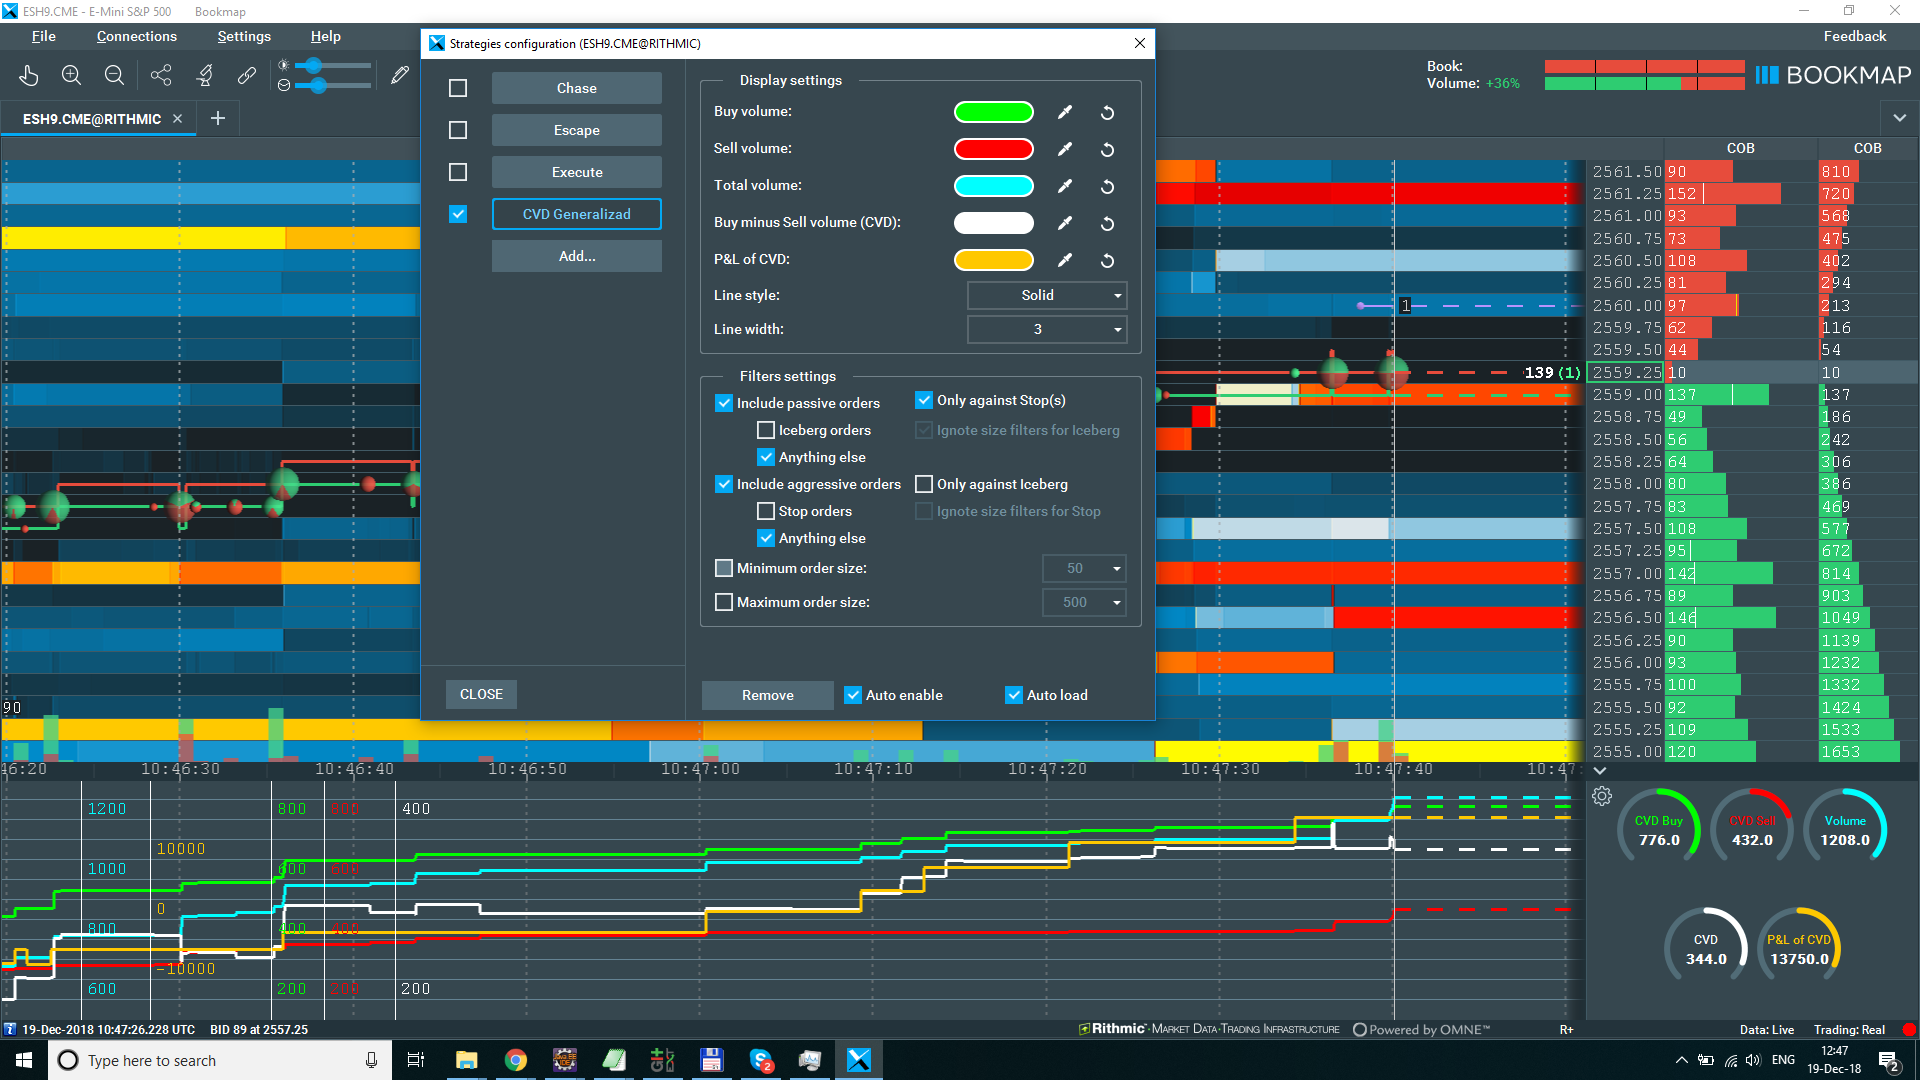Click the reset icon next to Sell volume
The width and height of the screenshot is (1920, 1080).
1108,149
